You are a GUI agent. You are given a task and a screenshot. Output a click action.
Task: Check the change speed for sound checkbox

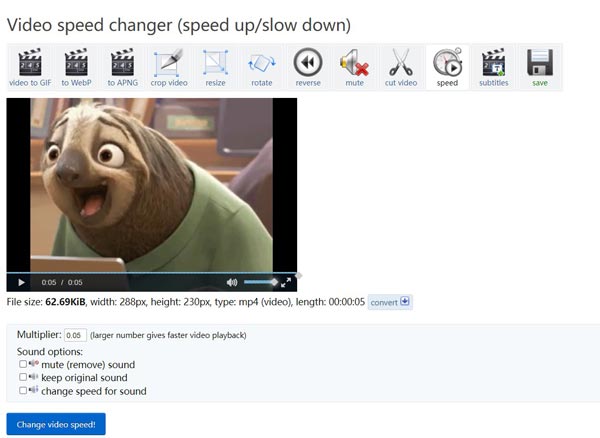[23, 391]
